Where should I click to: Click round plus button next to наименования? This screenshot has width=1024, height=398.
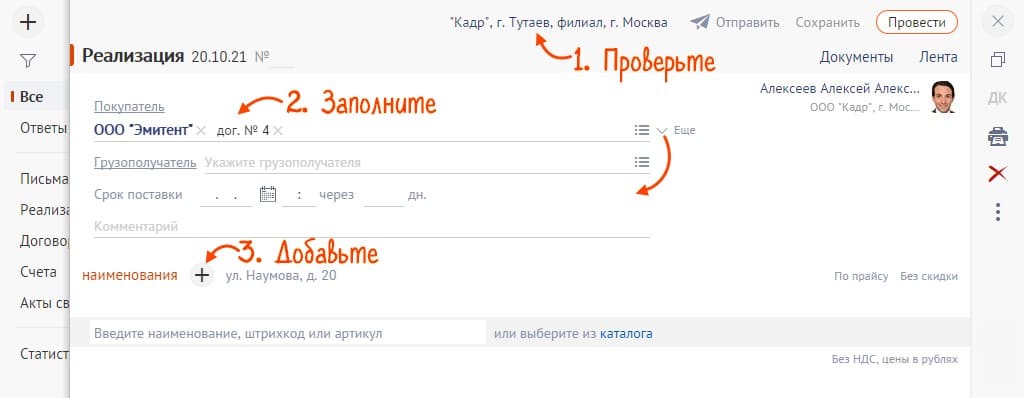click(x=202, y=275)
